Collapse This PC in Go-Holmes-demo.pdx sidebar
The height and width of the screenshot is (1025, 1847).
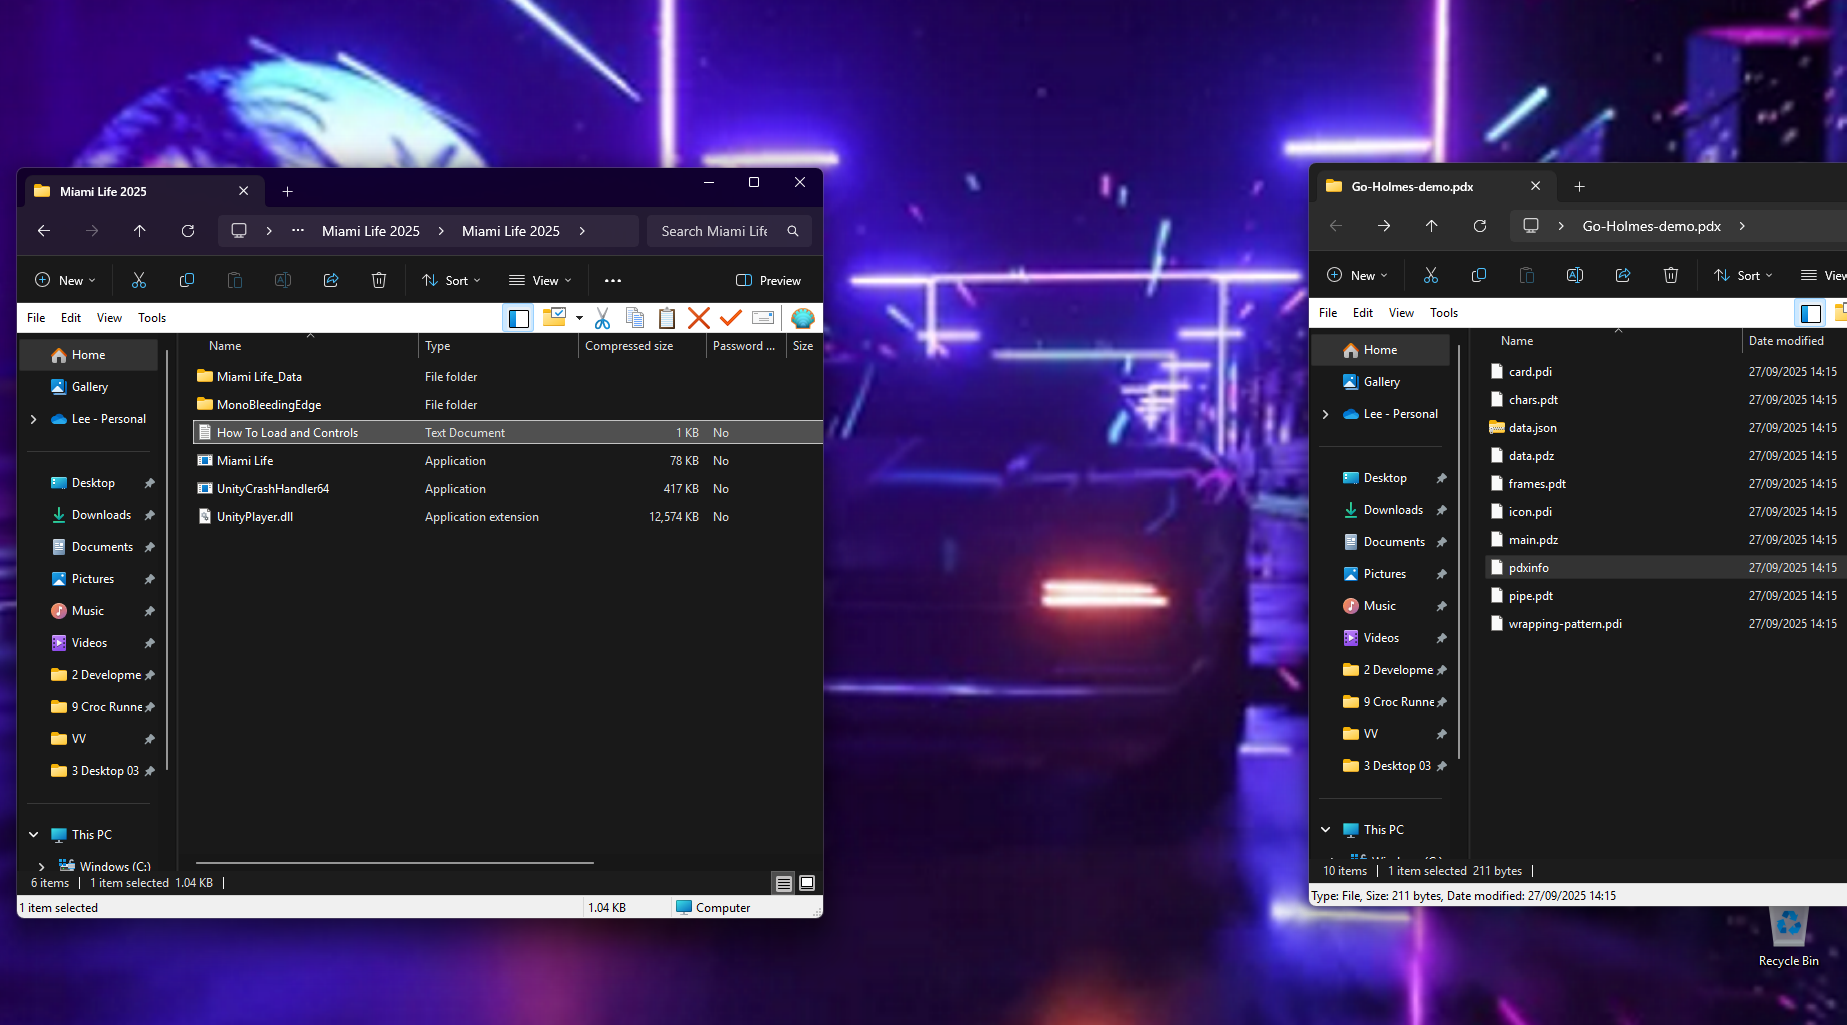point(1326,830)
